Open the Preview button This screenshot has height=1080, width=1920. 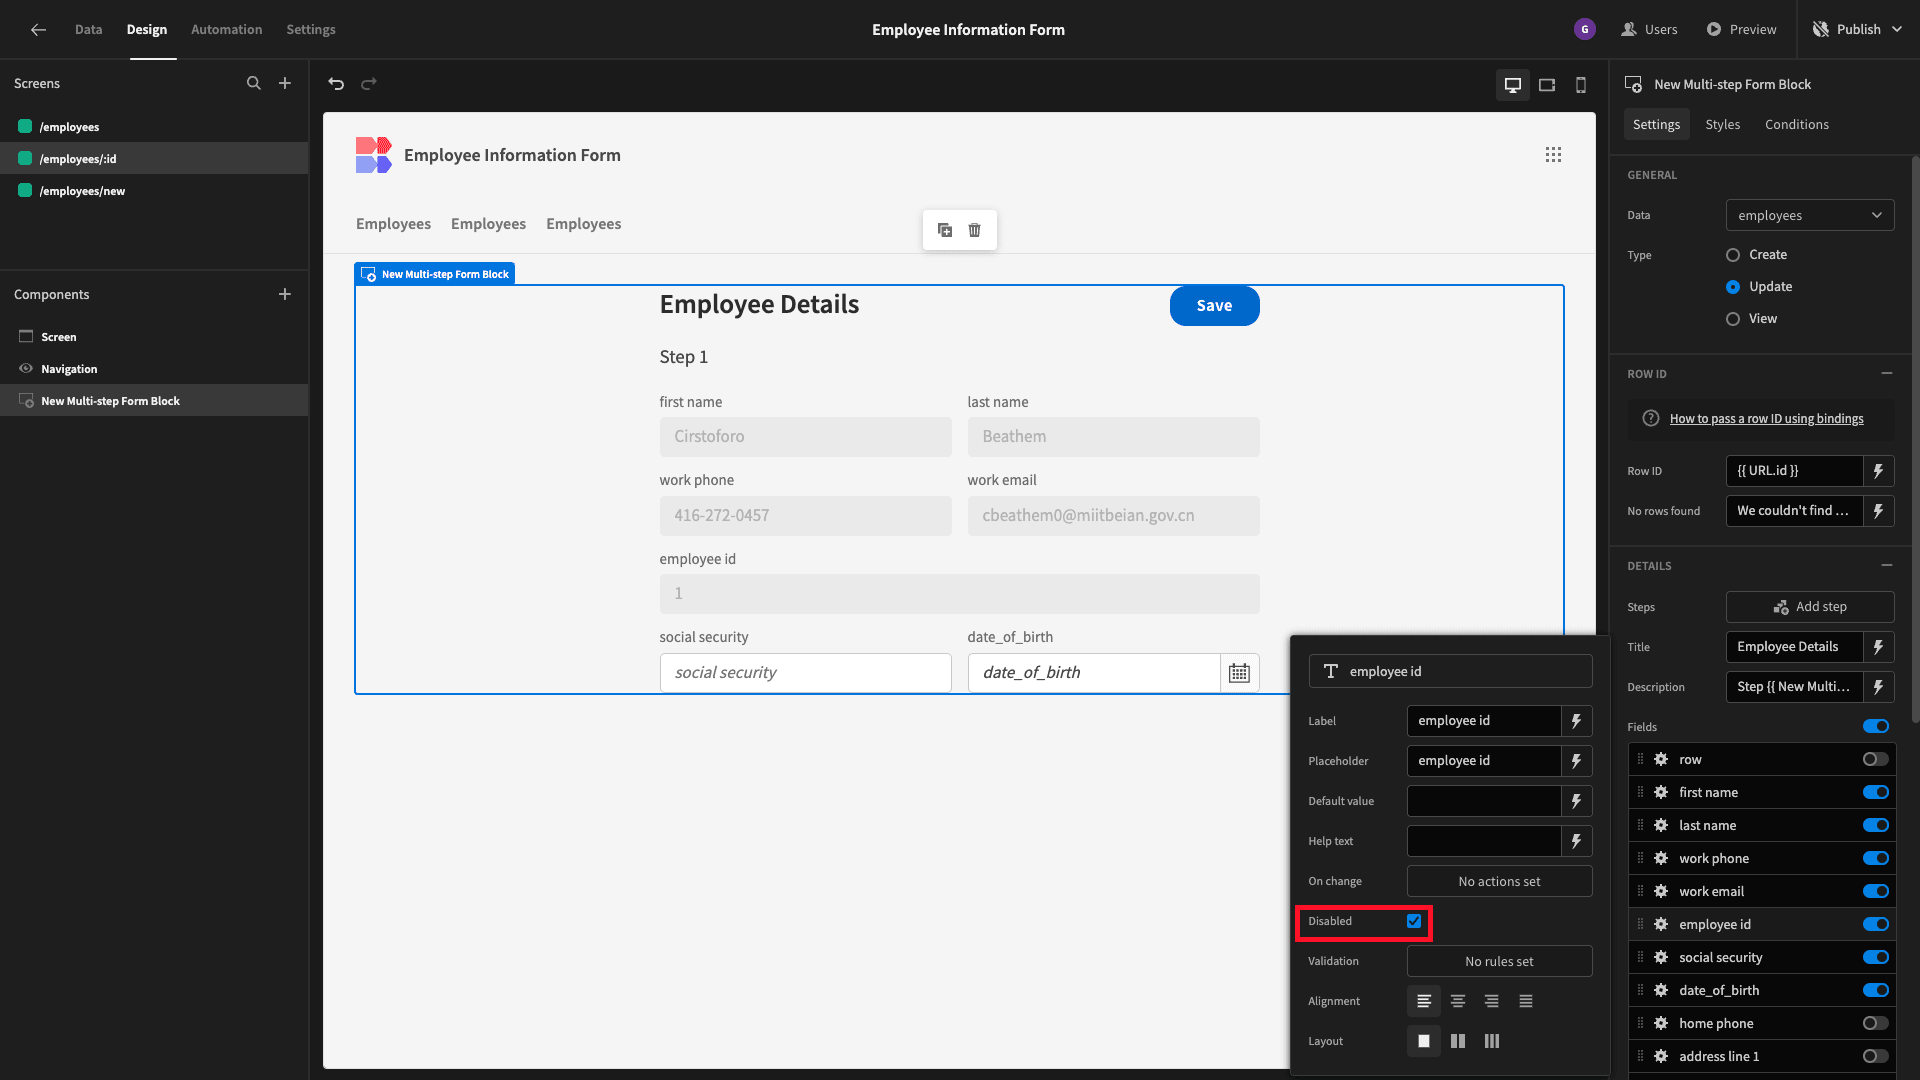[1741, 30]
